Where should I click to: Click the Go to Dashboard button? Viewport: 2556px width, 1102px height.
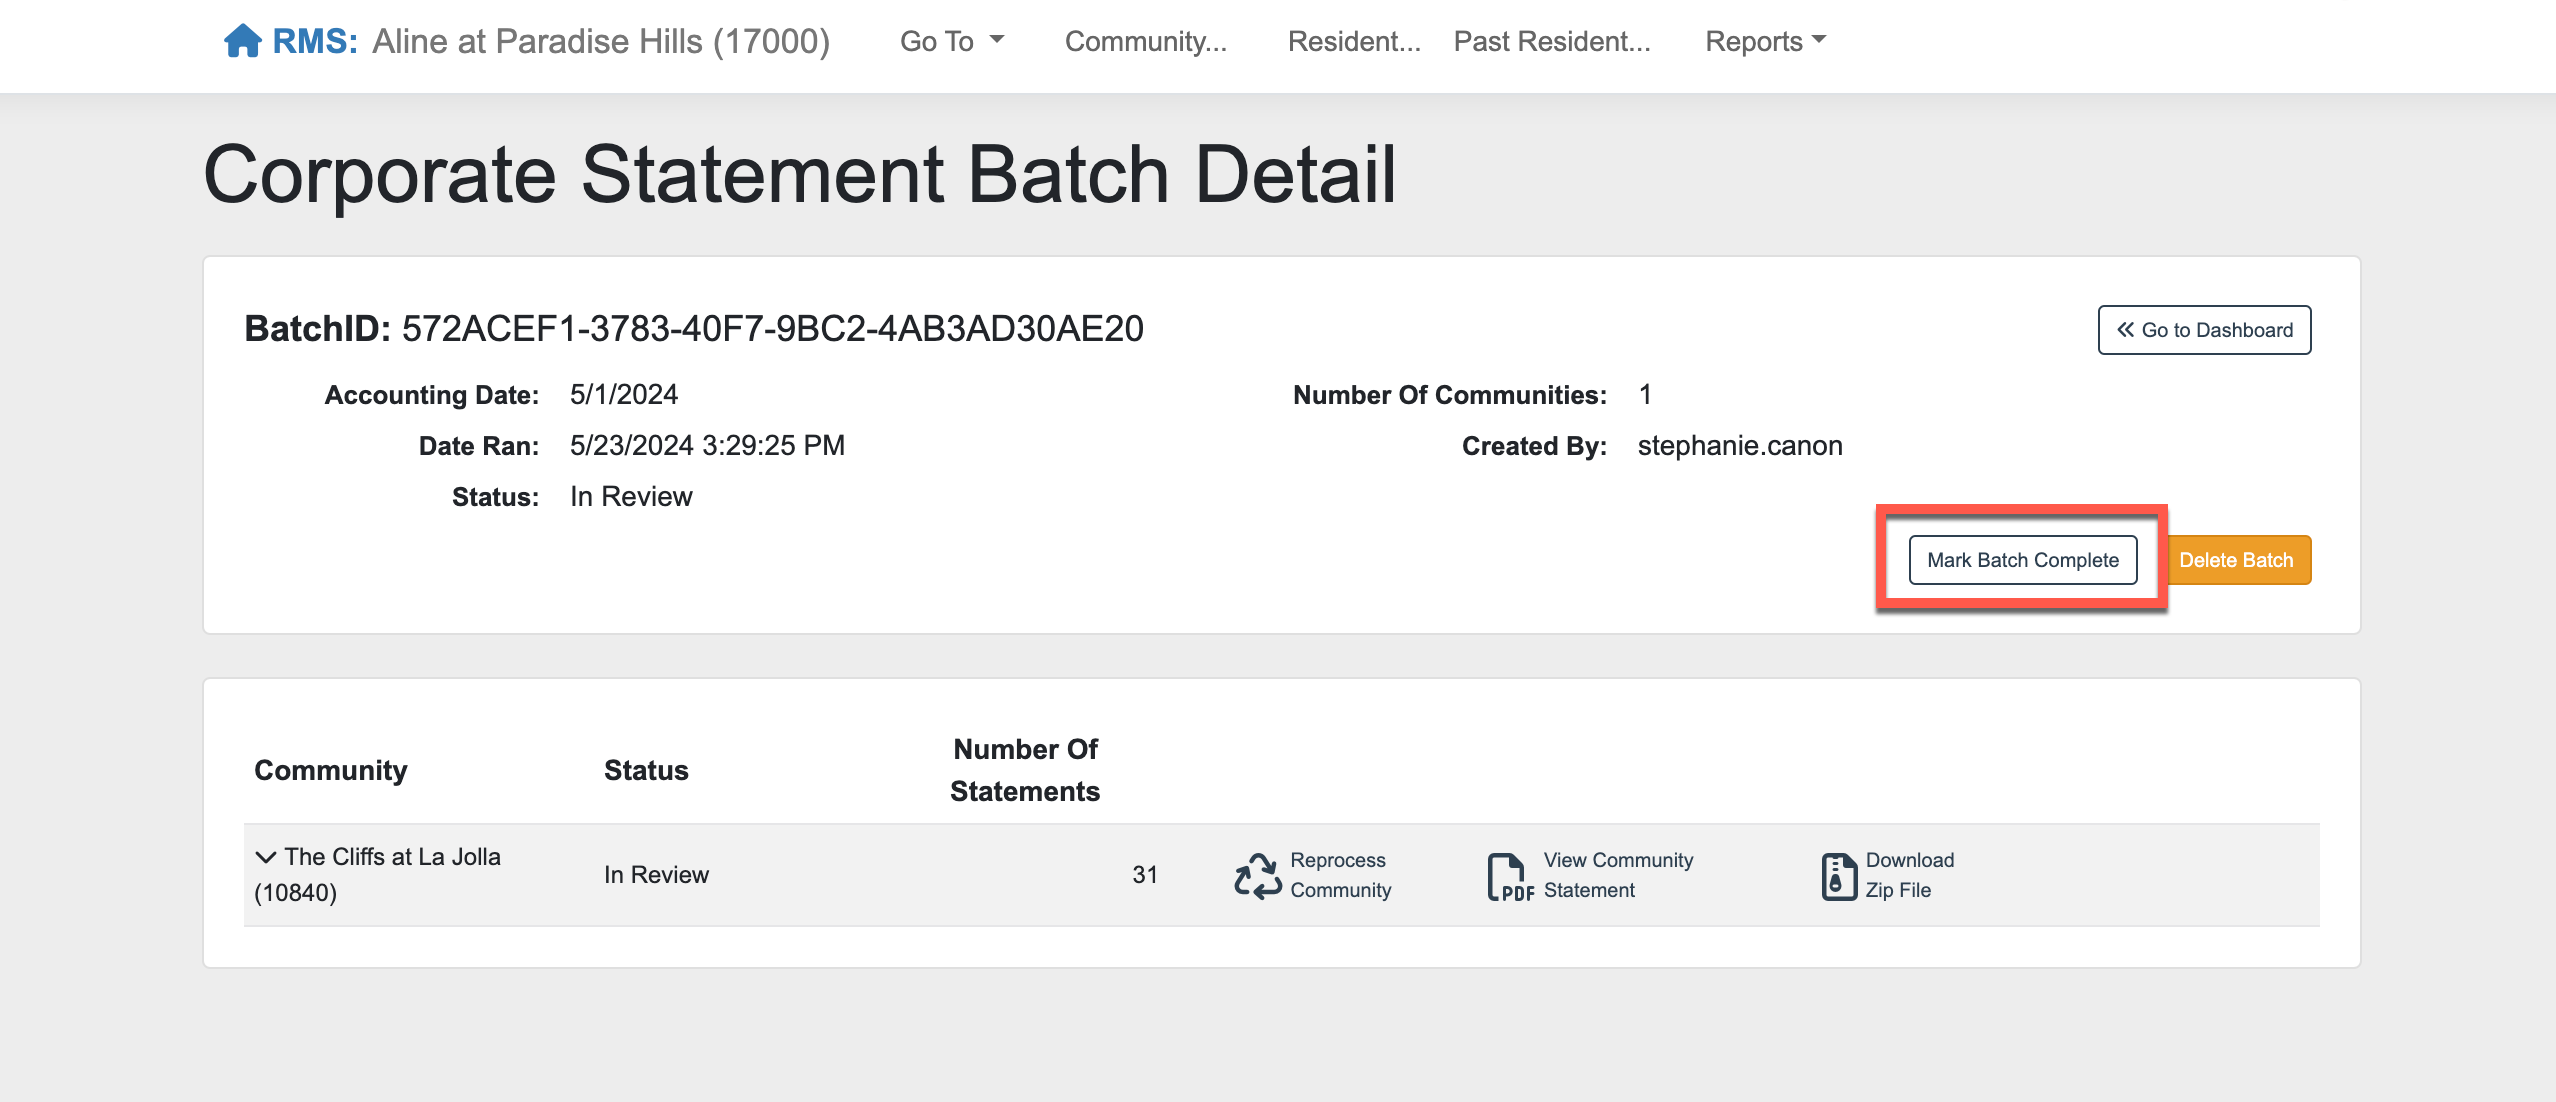pos(2204,330)
